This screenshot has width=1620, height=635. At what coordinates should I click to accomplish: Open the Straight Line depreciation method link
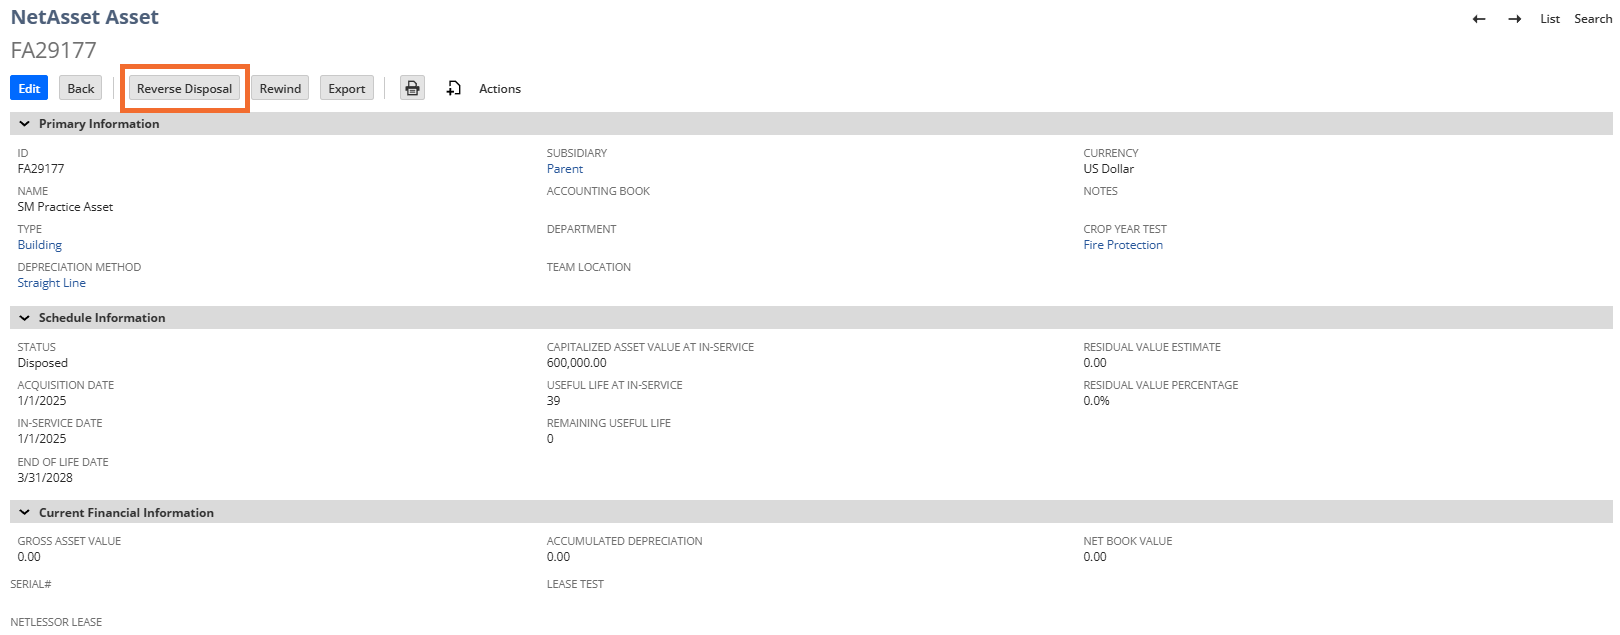coord(52,283)
